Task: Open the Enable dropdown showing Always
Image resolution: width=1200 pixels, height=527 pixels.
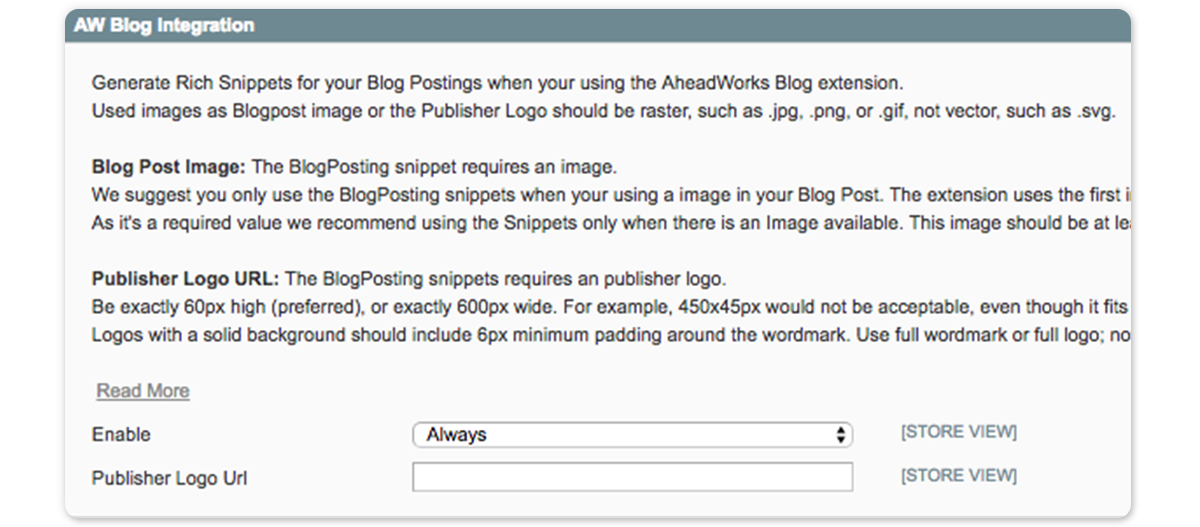Action: 632,435
